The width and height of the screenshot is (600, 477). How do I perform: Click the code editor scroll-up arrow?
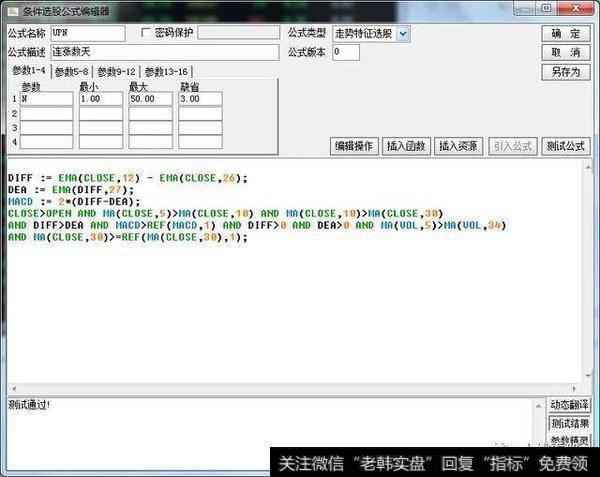pyautogui.click(x=588, y=167)
